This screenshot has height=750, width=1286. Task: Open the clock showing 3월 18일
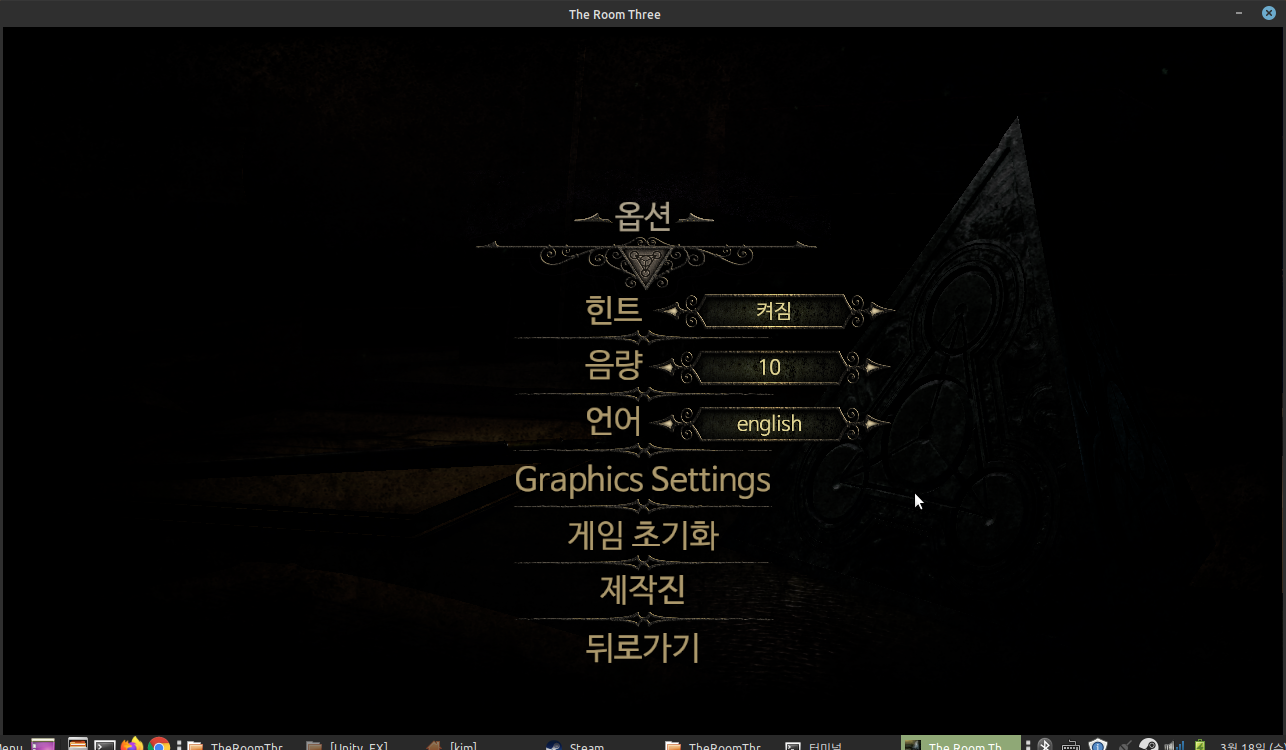point(1251,745)
